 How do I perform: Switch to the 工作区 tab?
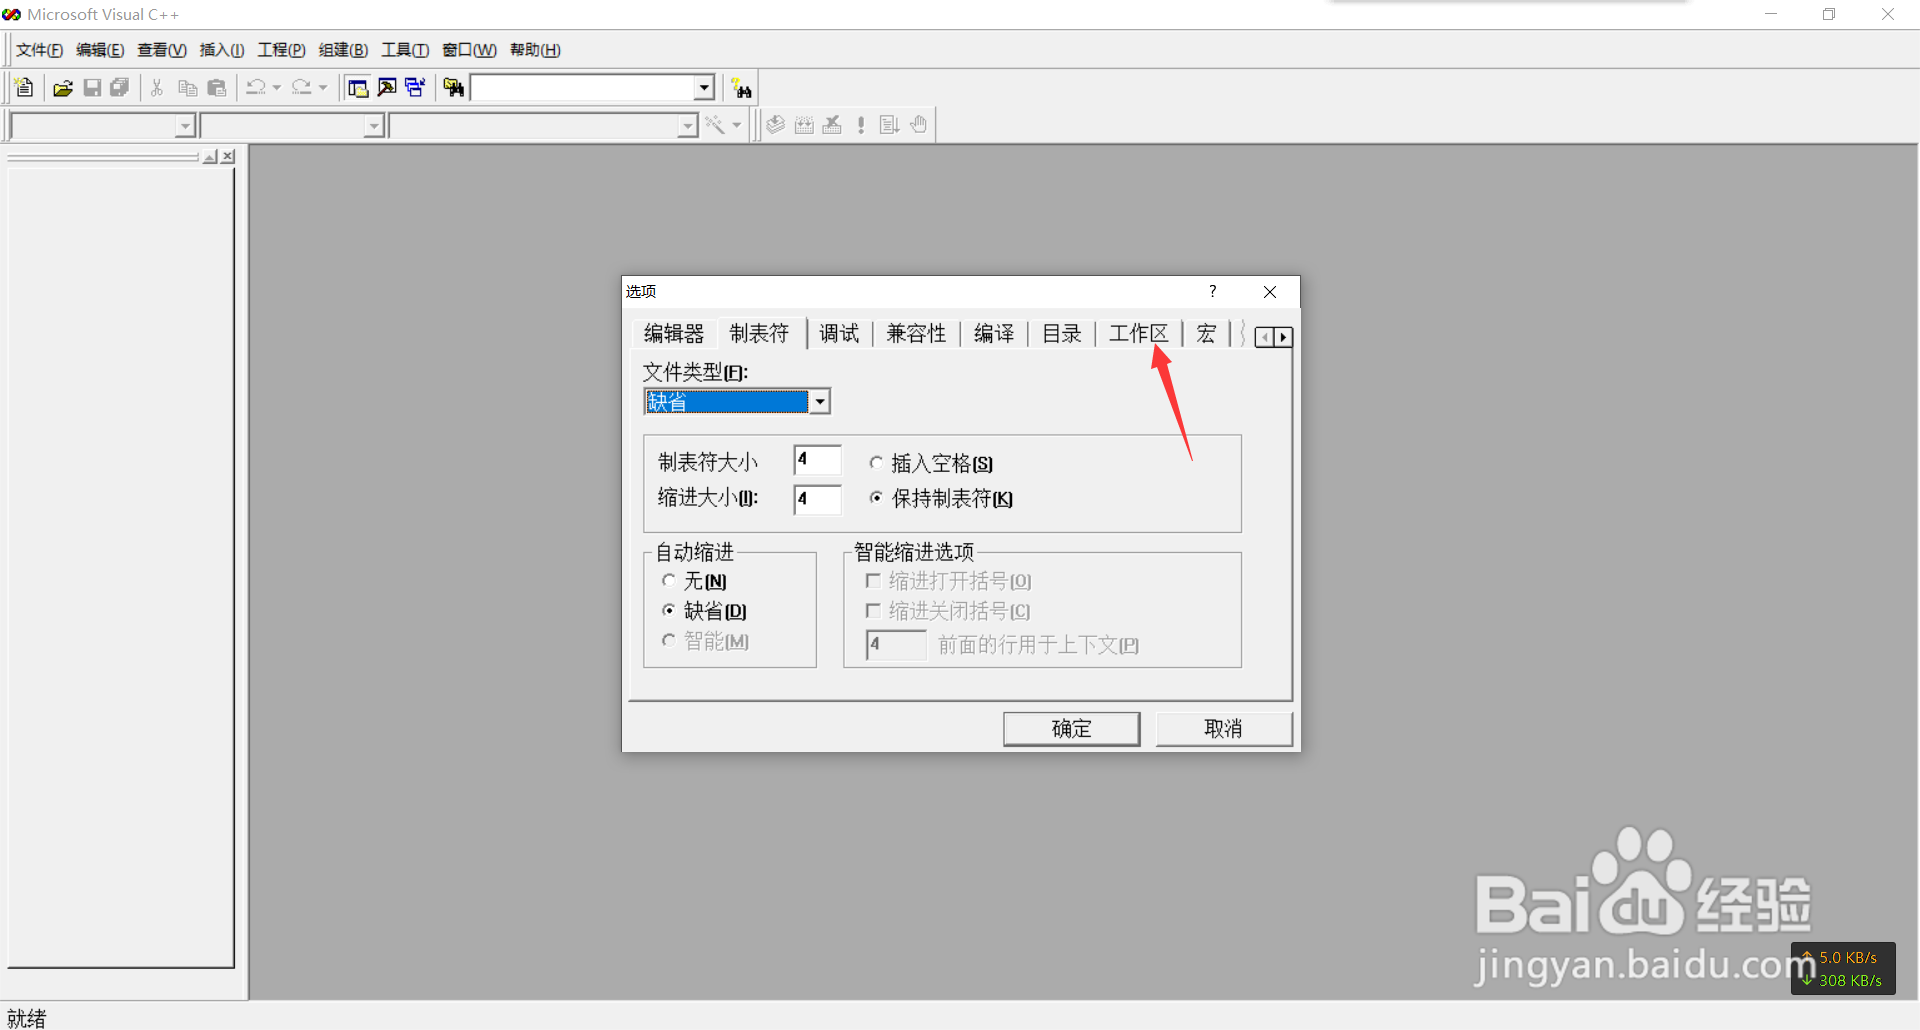(1139, 334)
